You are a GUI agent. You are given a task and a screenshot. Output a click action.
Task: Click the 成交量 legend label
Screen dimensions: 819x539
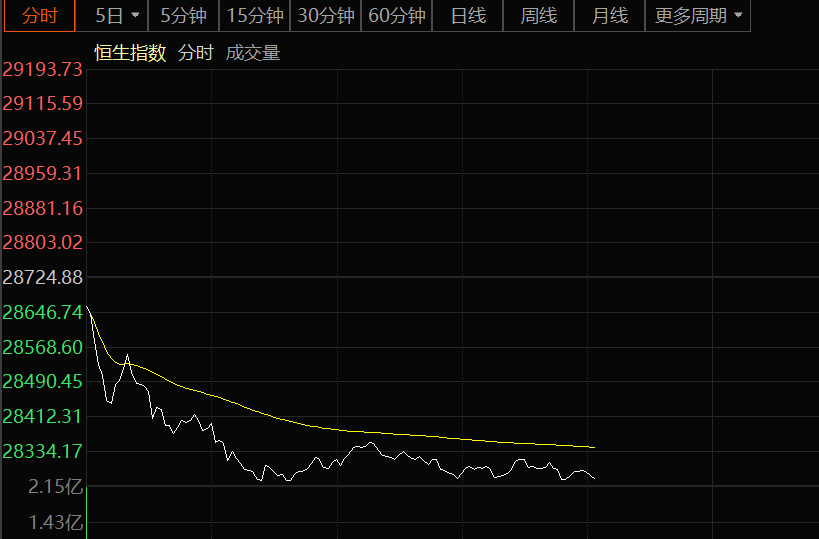(x=253, y=53)
